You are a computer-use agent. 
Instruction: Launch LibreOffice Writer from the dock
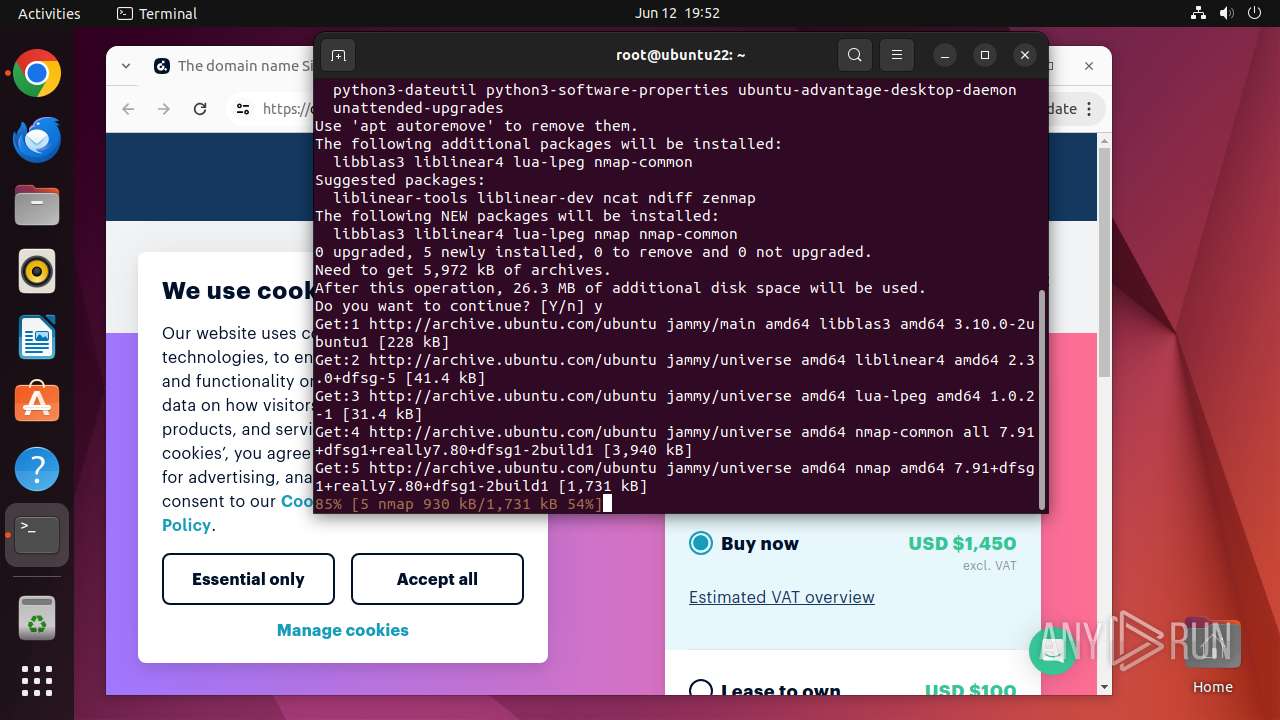click(x=37, y=337)
